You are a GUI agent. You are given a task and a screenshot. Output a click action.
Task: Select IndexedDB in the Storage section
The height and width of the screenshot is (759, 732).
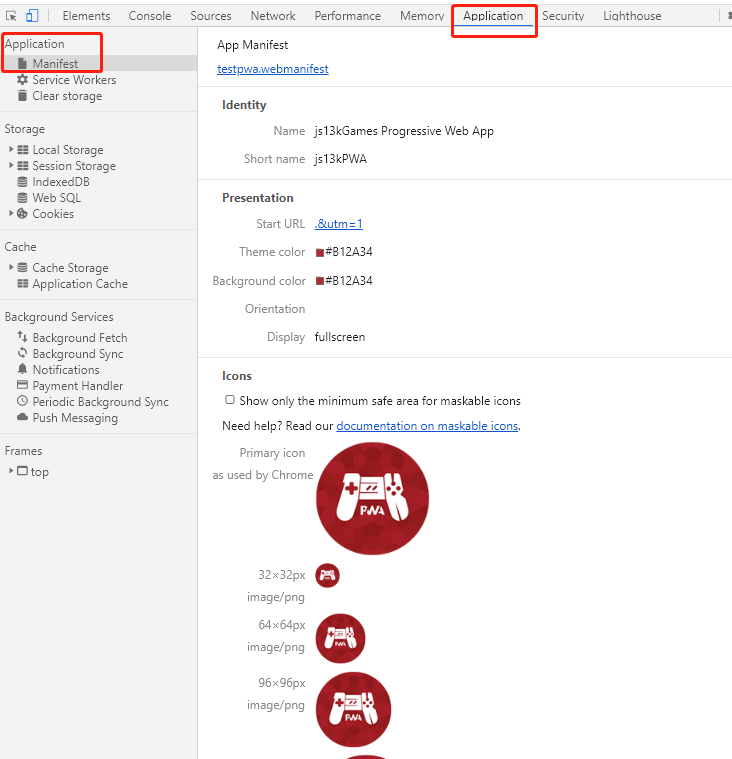[61, 182]
